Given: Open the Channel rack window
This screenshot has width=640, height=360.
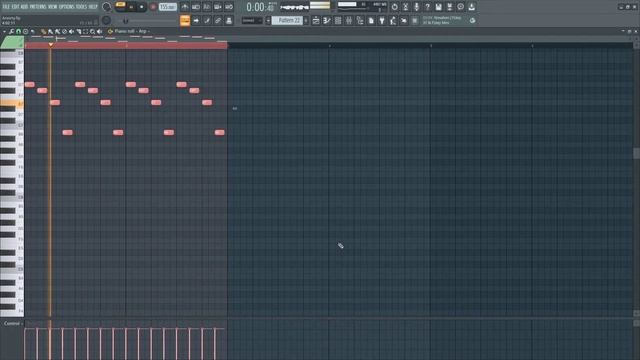Looking at the screenshot, I should pos(338,20).
